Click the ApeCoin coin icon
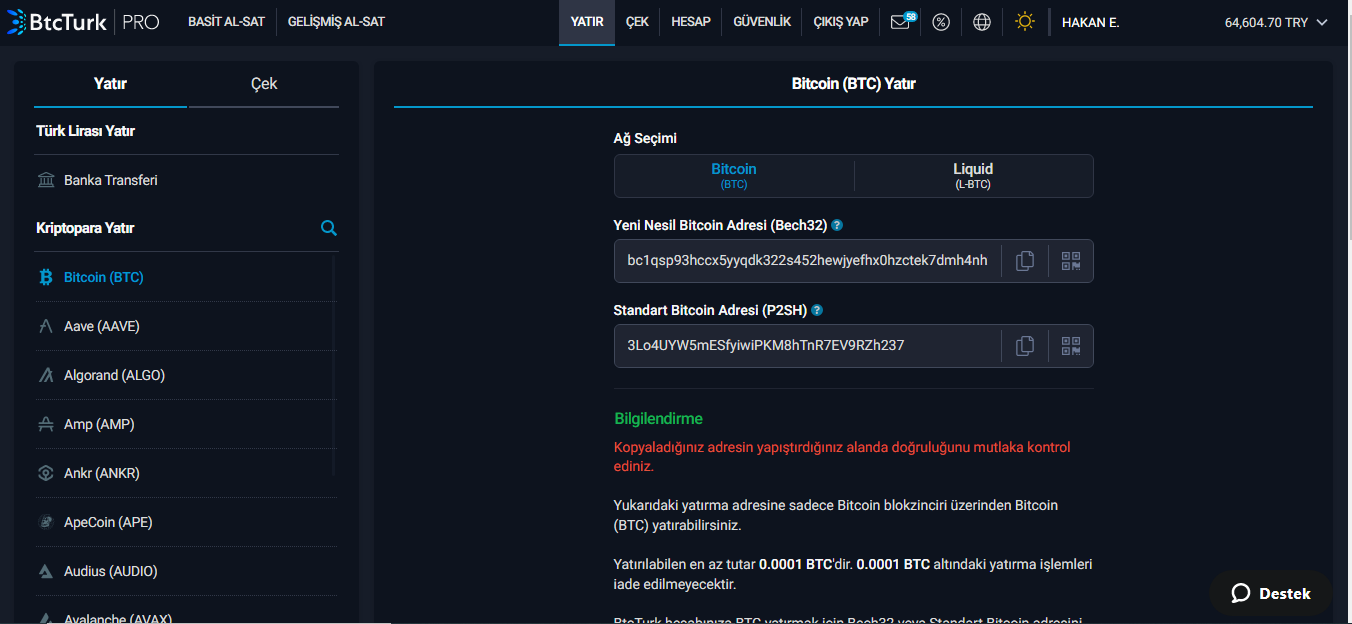The height and width of the screenshot is (624, 1352). (x=46, y=522)
